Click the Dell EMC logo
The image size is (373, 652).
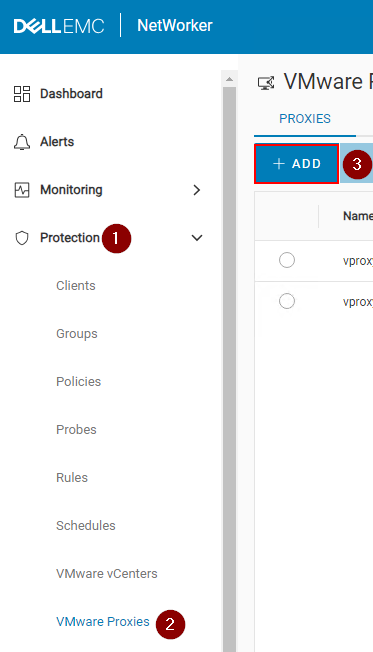coord(59,26)
